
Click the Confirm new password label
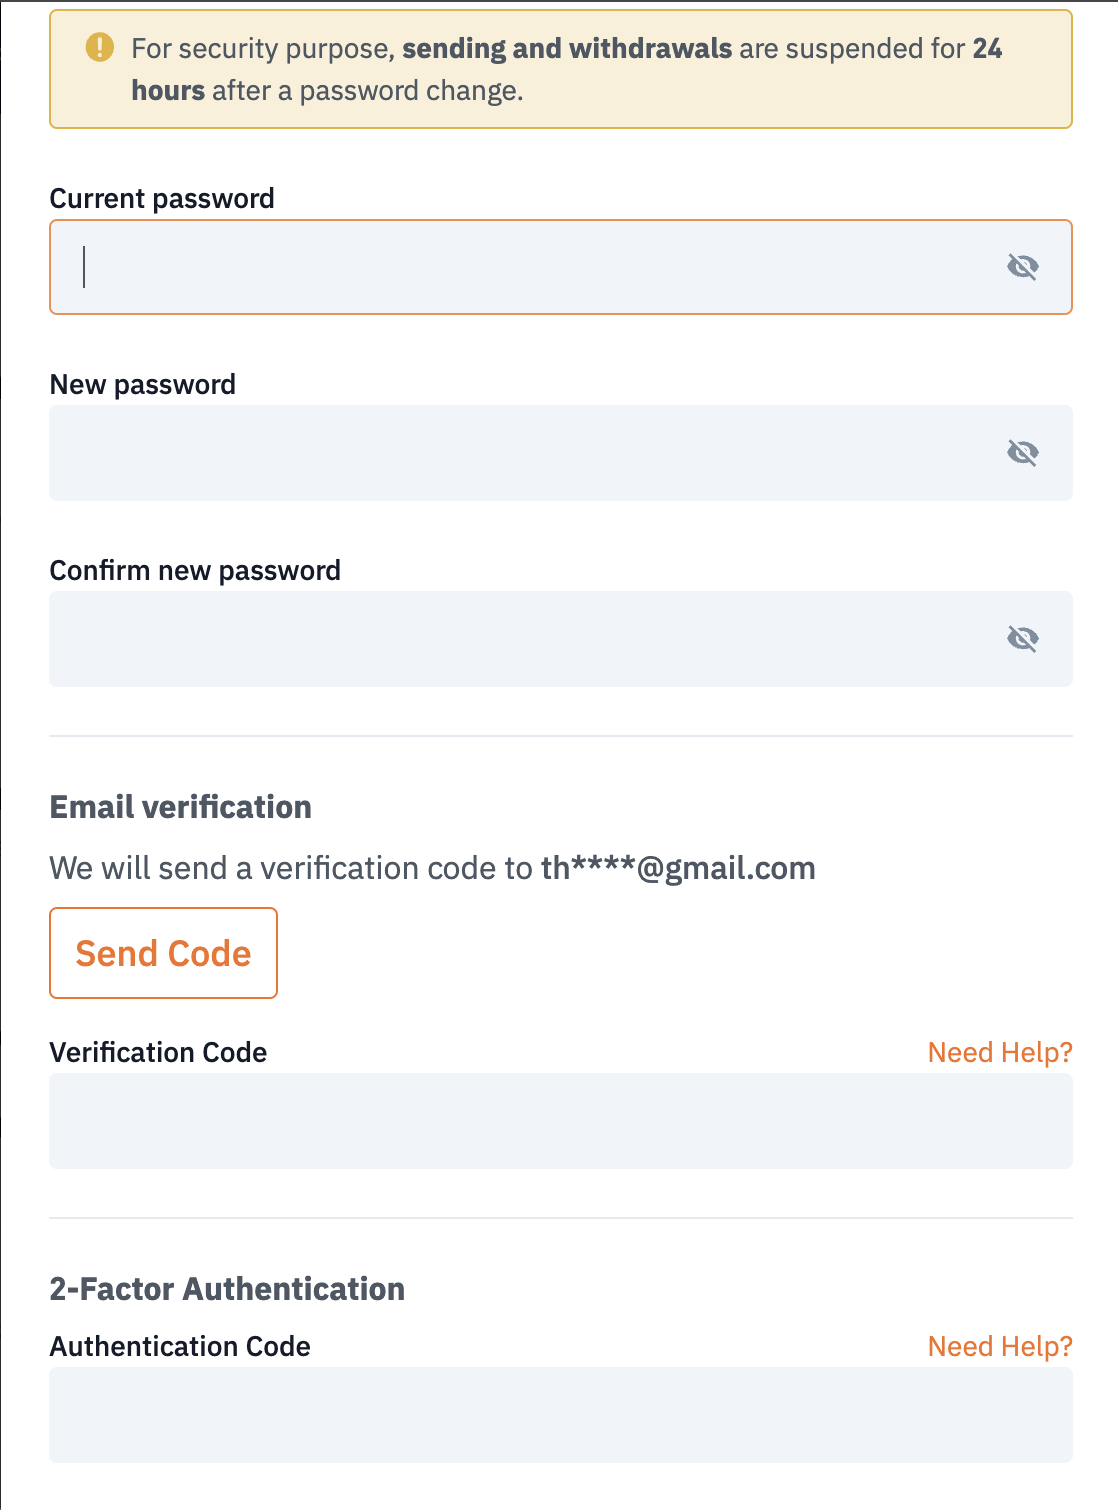[x=195, y=570]
